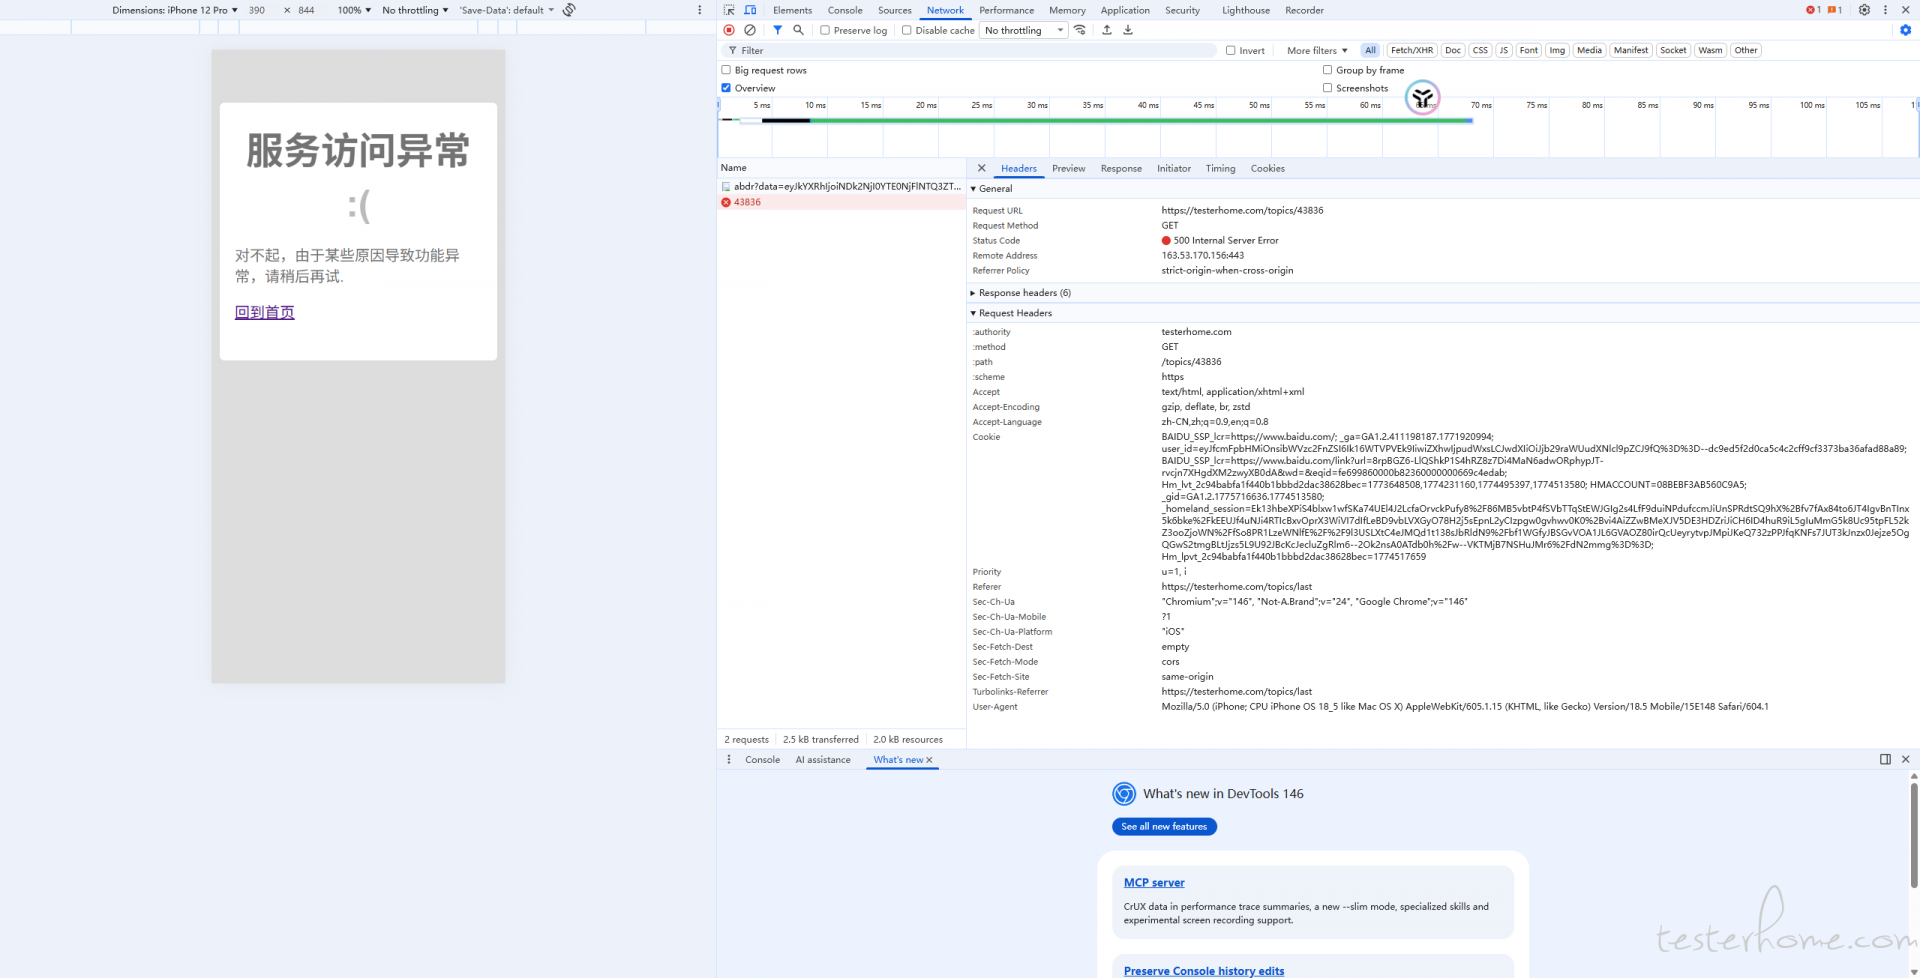Viewport: 1920px width, 978px height.
Task: Click the See all new features button
Action: (x=1164, y=827)
